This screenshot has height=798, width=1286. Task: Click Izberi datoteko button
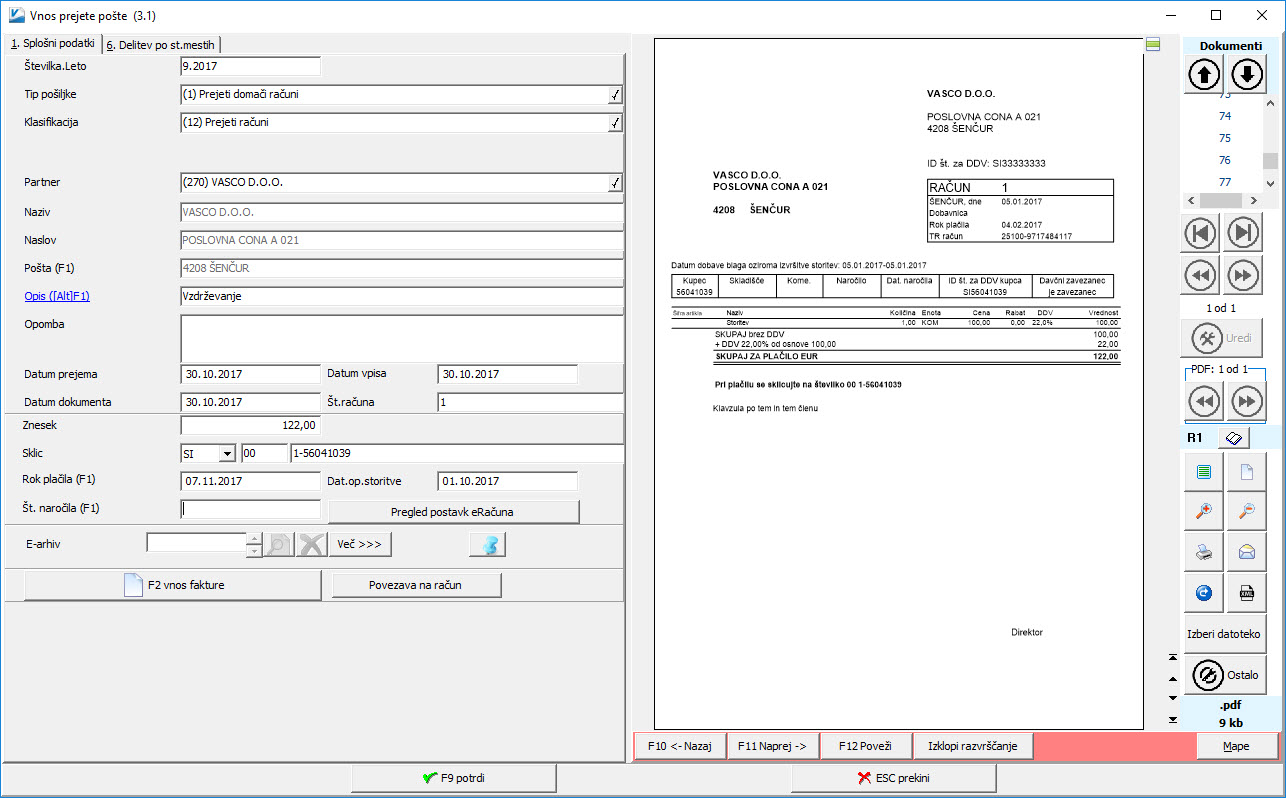point(1225,634)
